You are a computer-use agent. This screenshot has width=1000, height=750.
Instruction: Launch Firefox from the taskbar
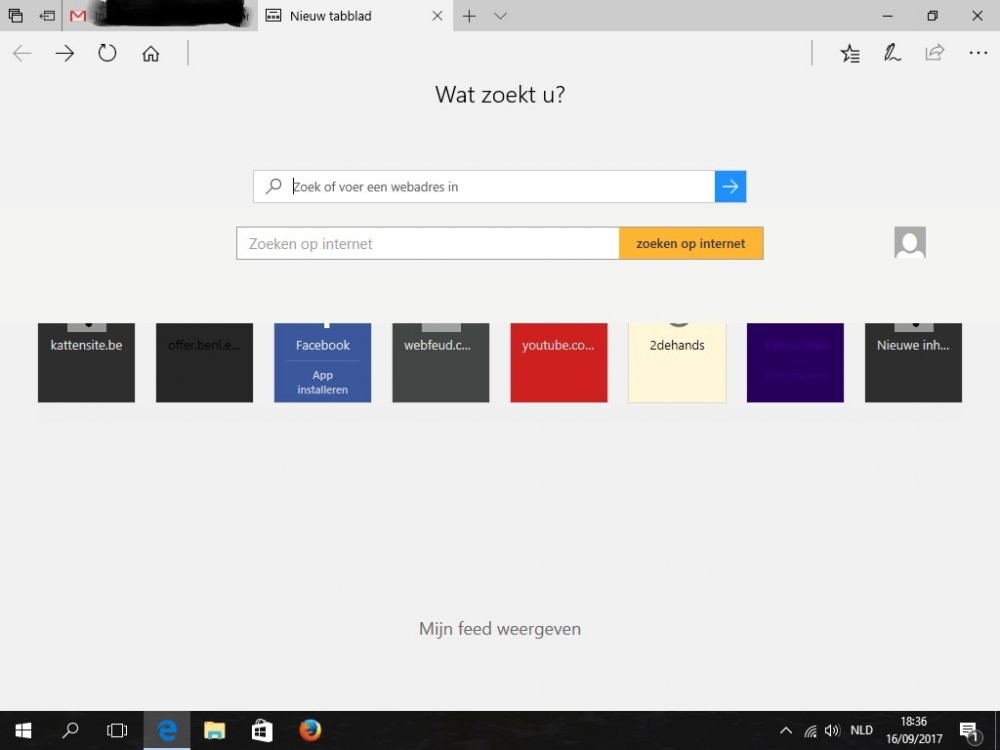[310, 730]
